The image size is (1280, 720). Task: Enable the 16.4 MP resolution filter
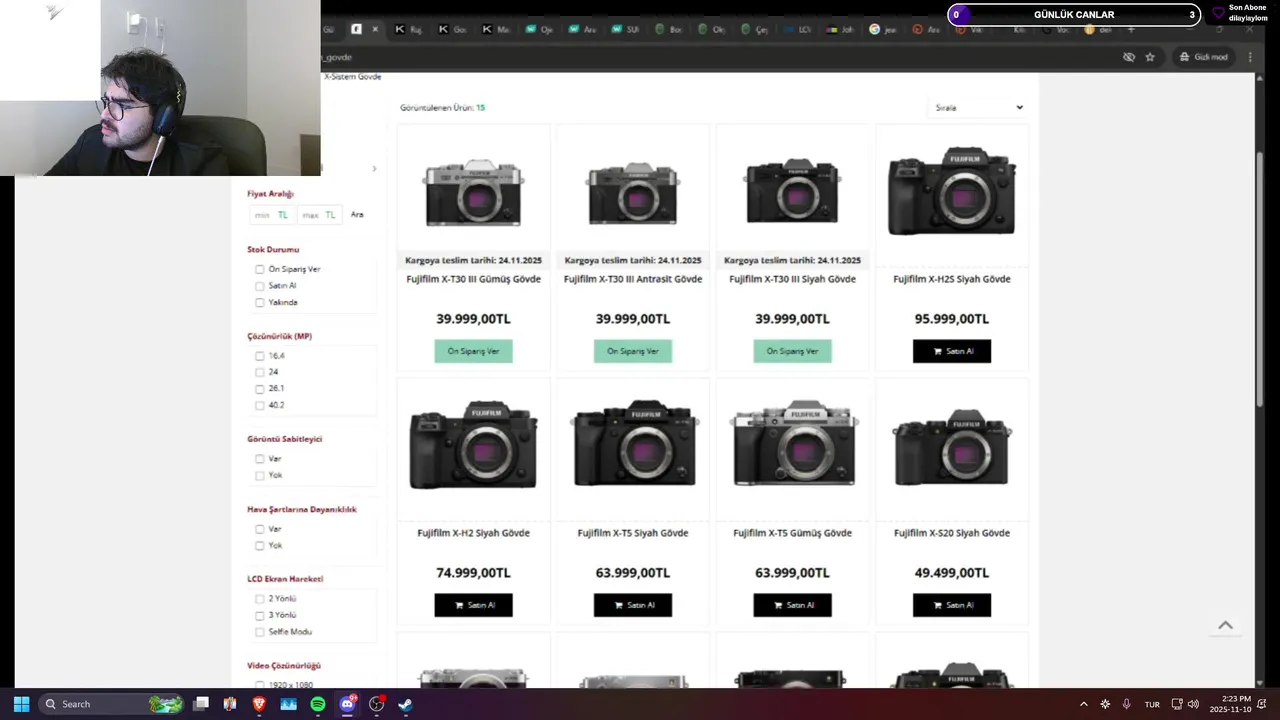(x=260, y=356)
